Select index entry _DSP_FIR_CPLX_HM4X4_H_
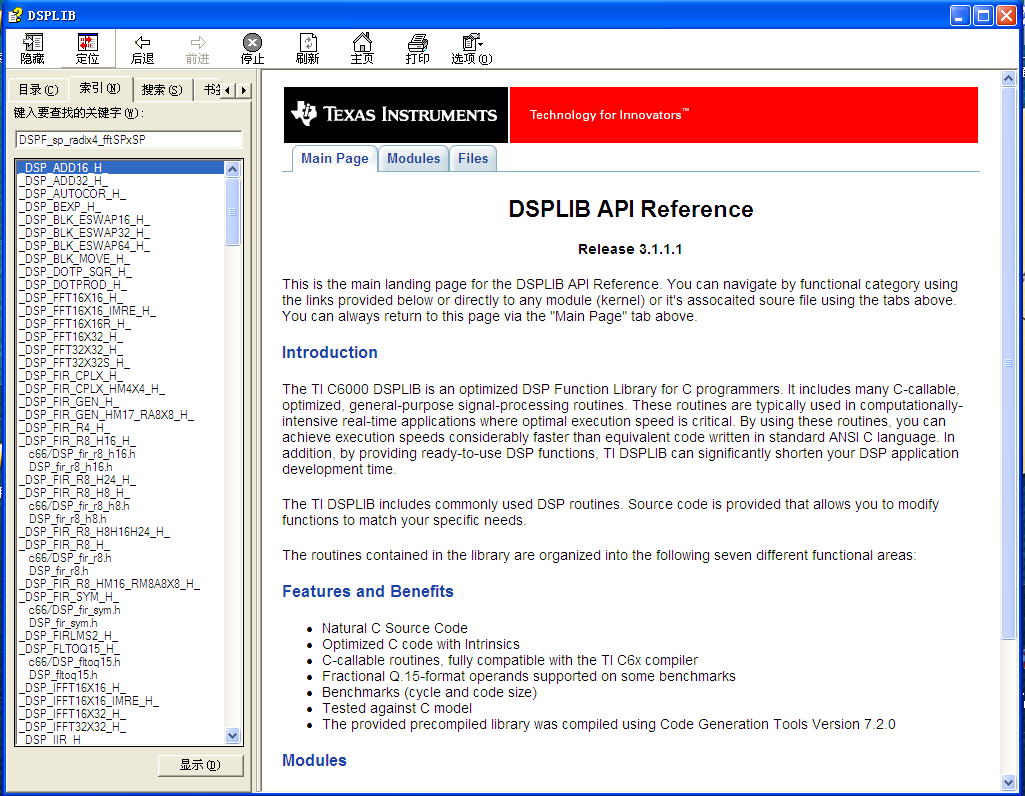This screenshot has width=1025, height=796. (x=92, y=389)
